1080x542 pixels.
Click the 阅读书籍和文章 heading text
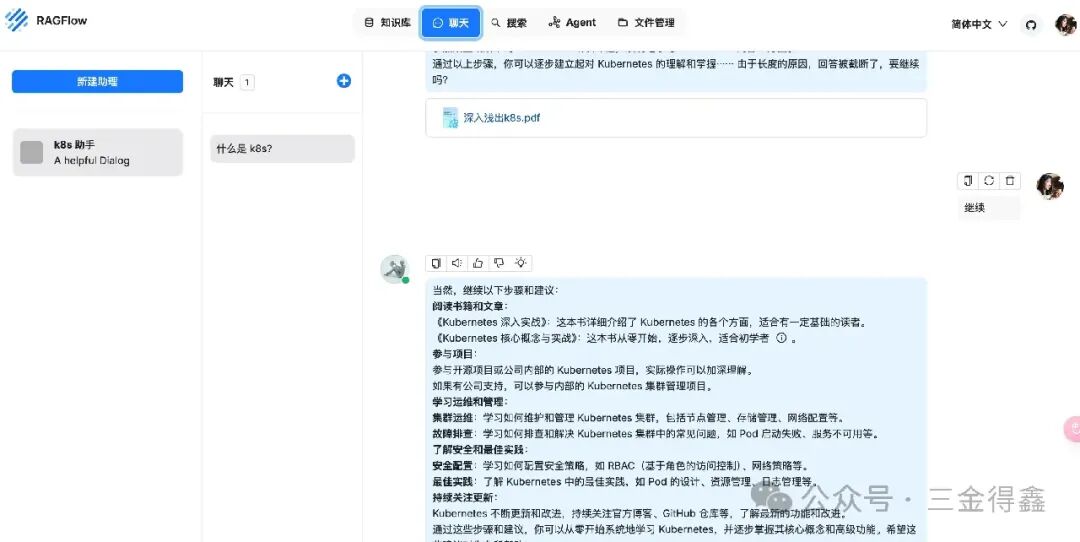470,306
